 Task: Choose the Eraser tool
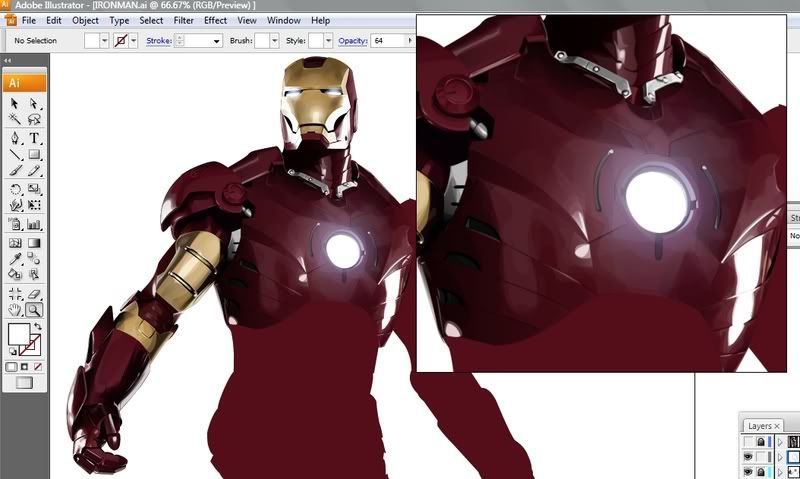click(34, 294)
